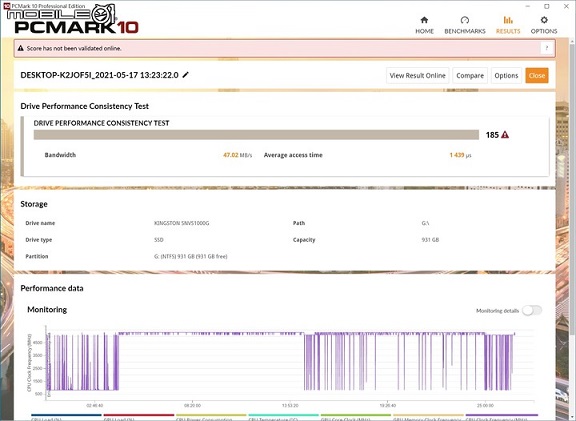Open the result Options button
Viewport: 576px width, 421px height.
click(x=506, y=75)
